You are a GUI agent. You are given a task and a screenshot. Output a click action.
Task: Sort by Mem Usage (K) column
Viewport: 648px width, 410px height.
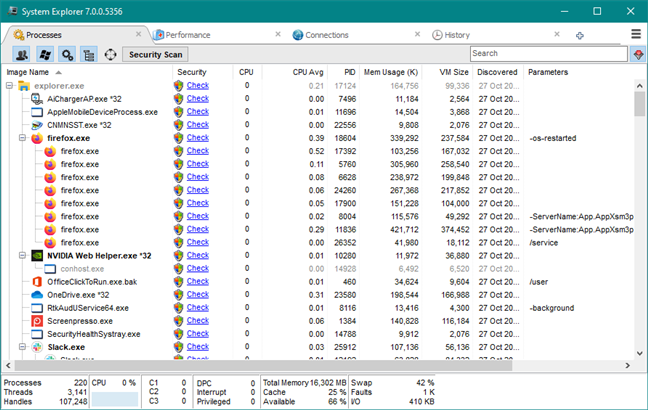(391, 72)
